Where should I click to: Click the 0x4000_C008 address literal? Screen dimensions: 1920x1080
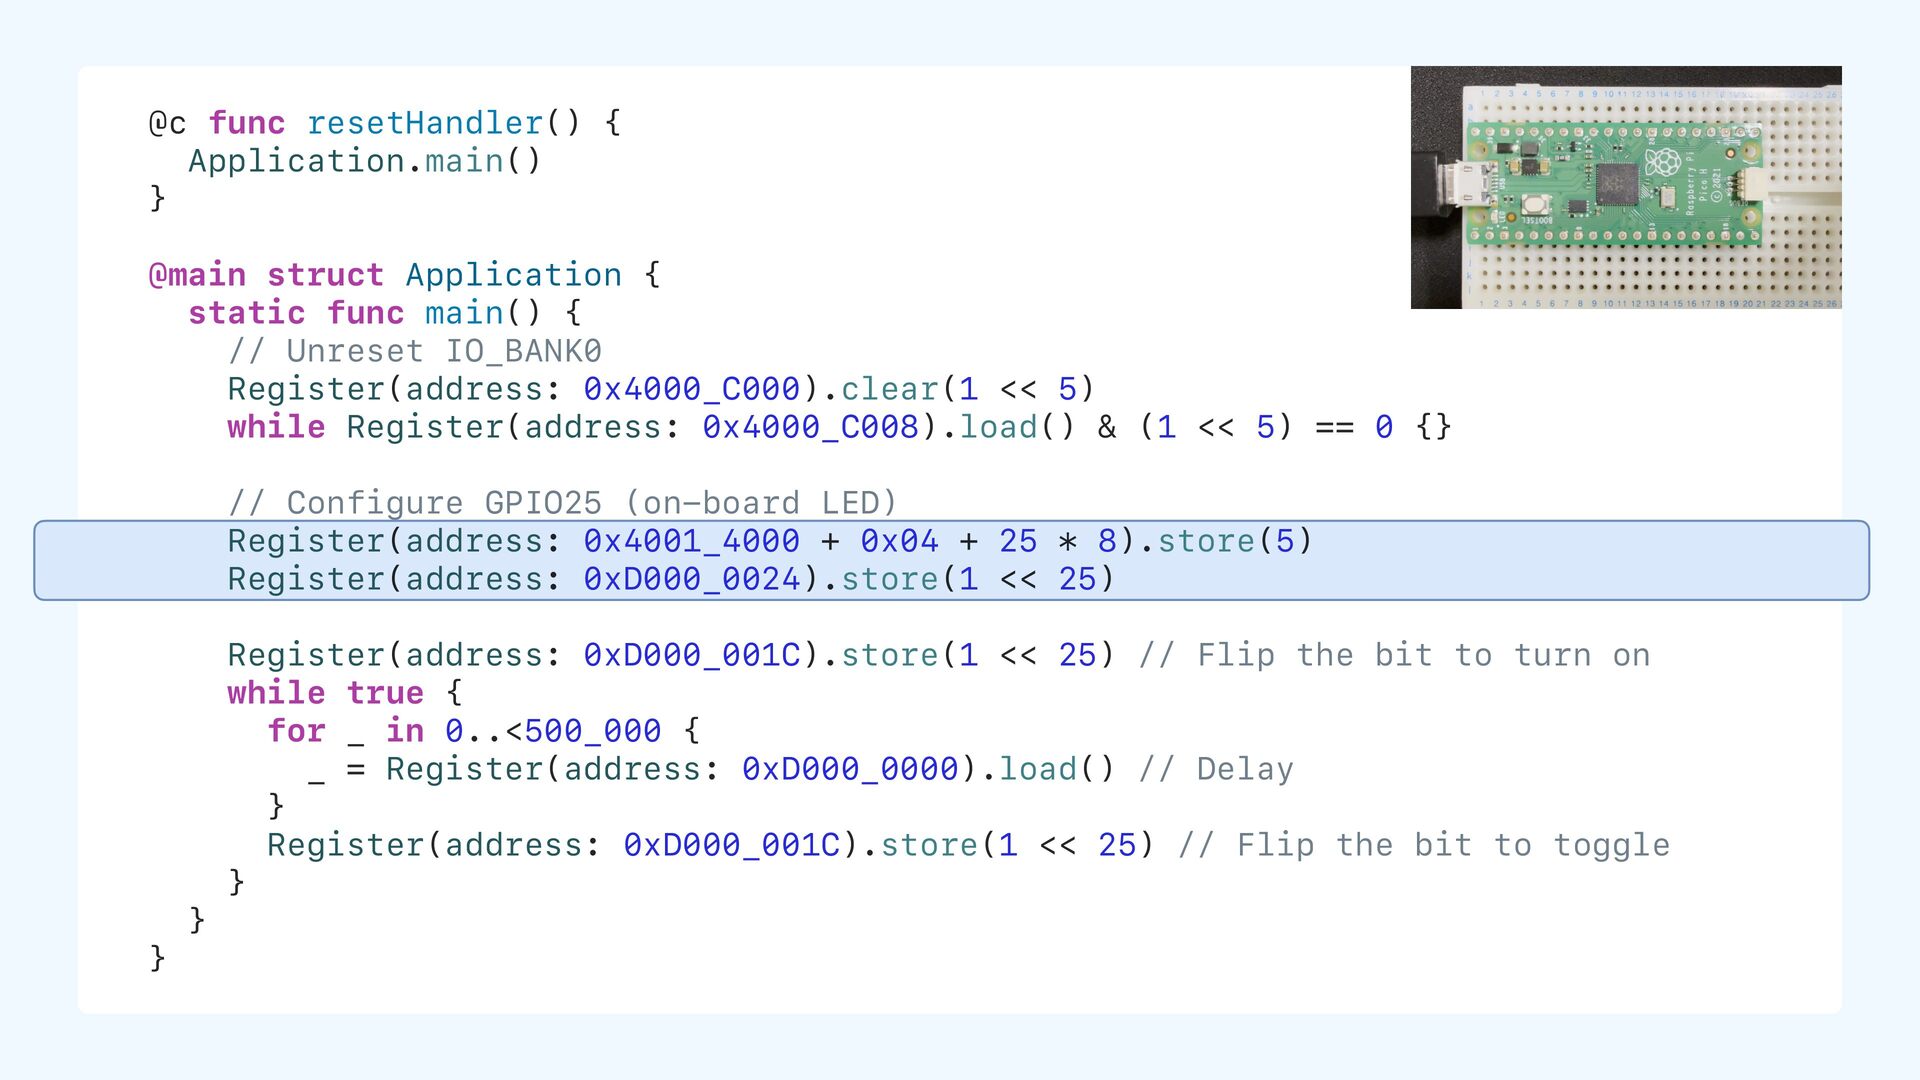pyautogui.click(x=810, y=427)
